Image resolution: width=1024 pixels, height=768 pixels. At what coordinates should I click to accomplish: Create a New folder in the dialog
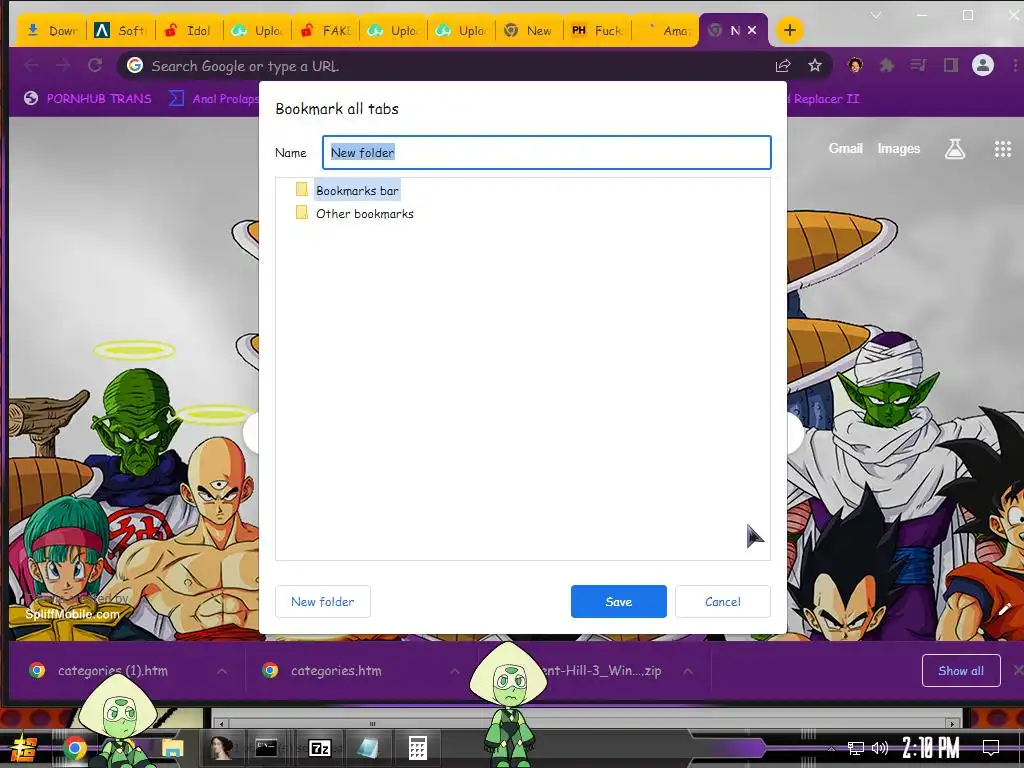(323, 601)
